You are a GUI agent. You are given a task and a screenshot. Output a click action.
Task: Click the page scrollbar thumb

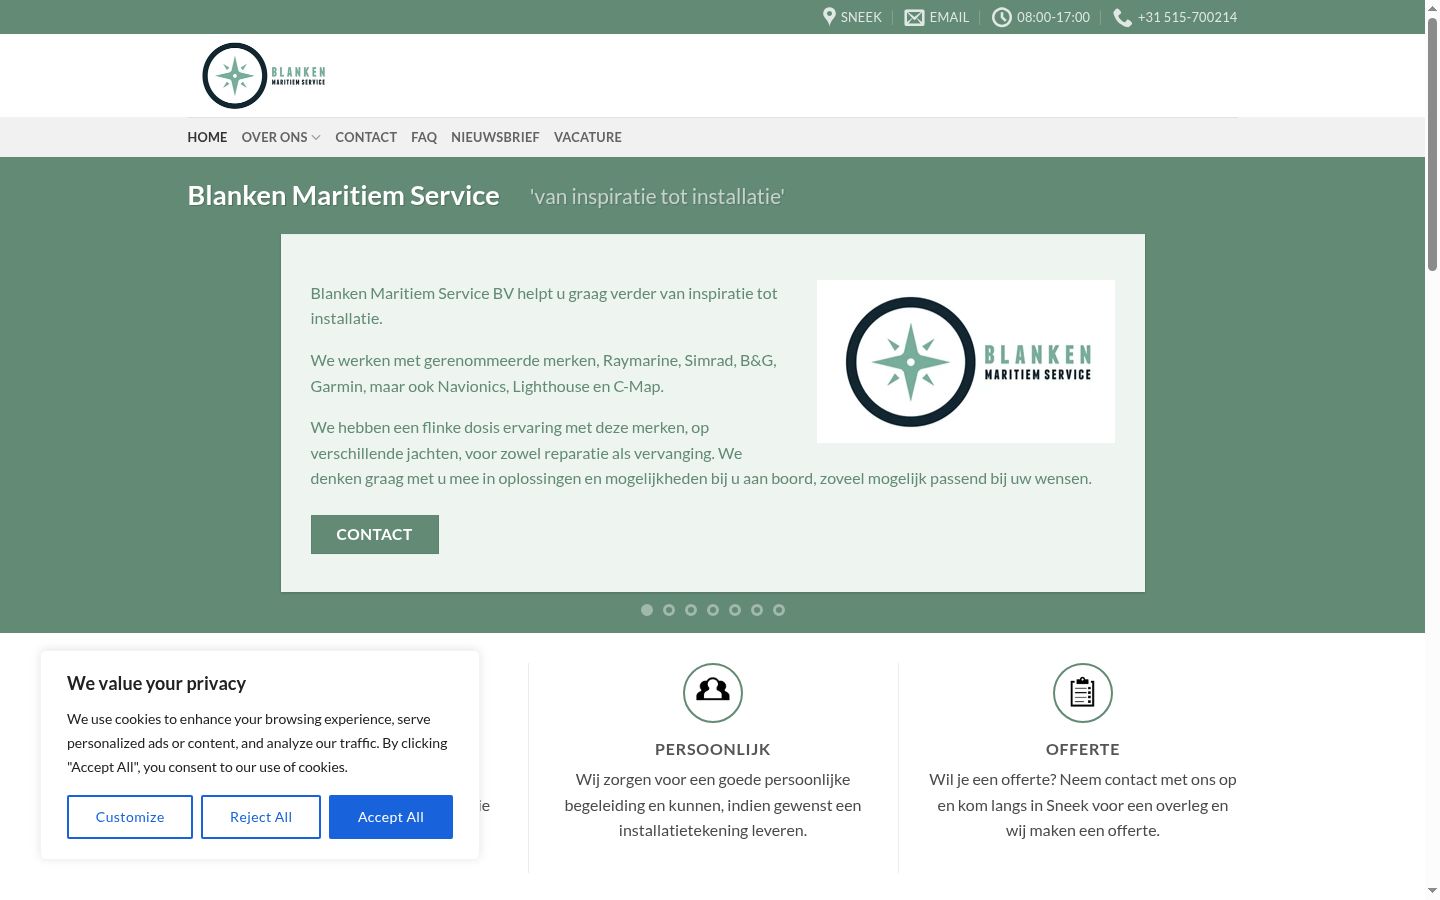(x=1432, y=143)
